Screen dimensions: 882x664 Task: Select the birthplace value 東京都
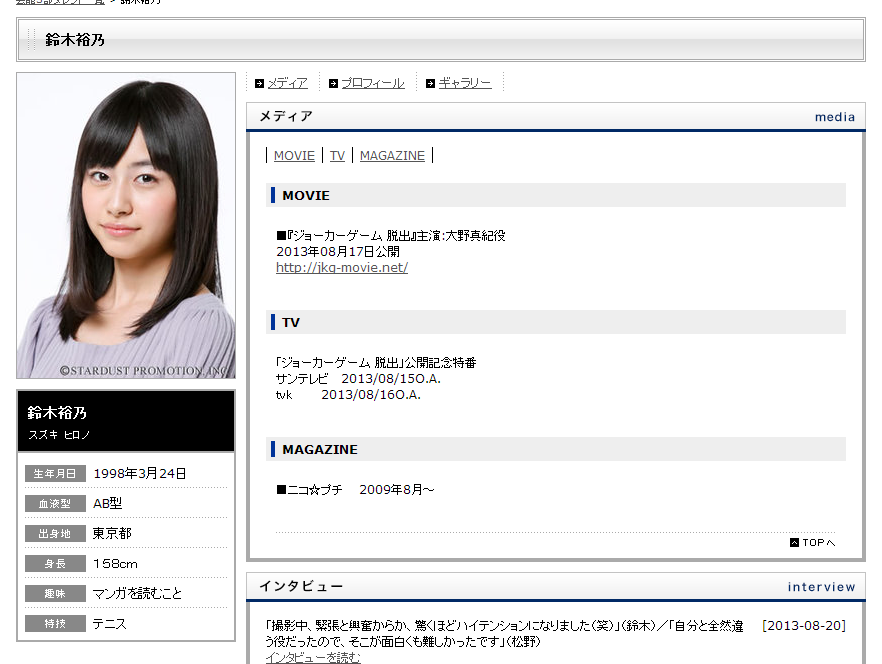coord(112,533)
